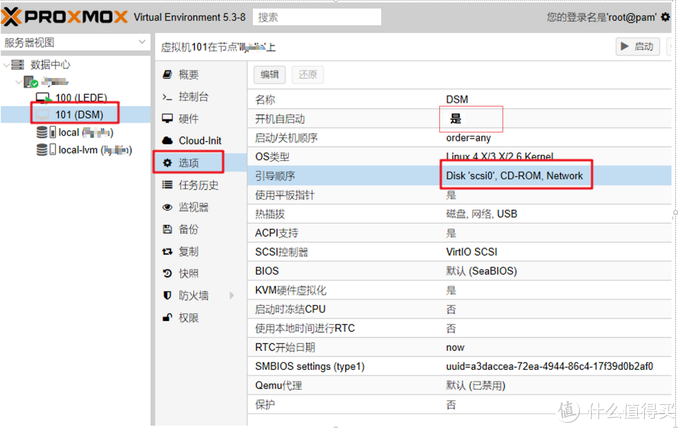Screen dimensions: 680x428
Task: Open the 备份 backup tab
Action: (x=201, y=229)
